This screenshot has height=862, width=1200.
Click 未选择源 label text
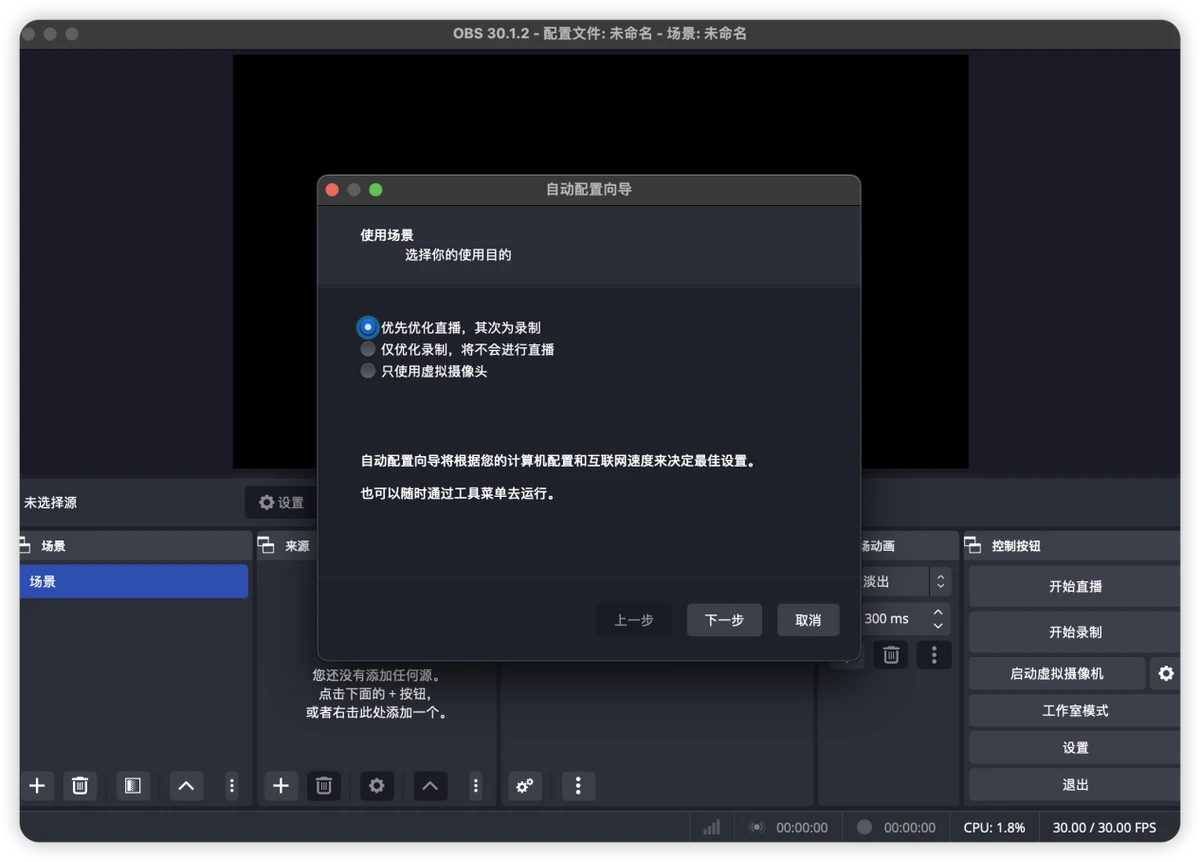(x=50, y=503)
